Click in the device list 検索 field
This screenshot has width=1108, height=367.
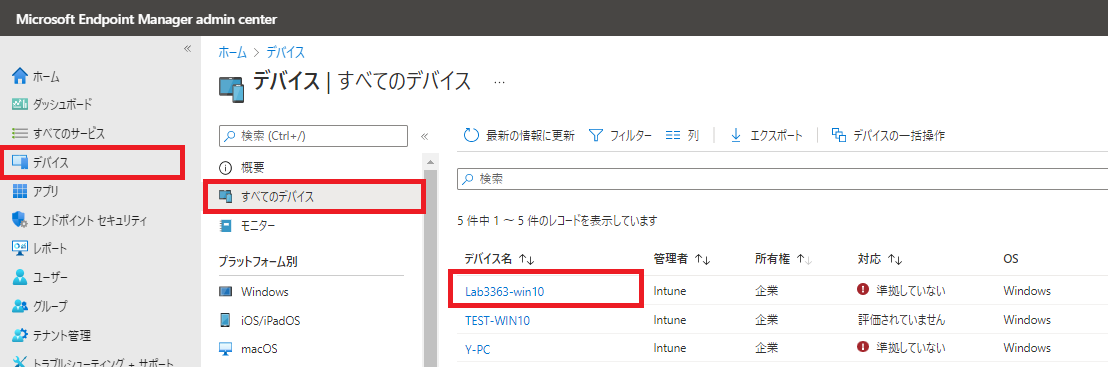coord(783,179)
